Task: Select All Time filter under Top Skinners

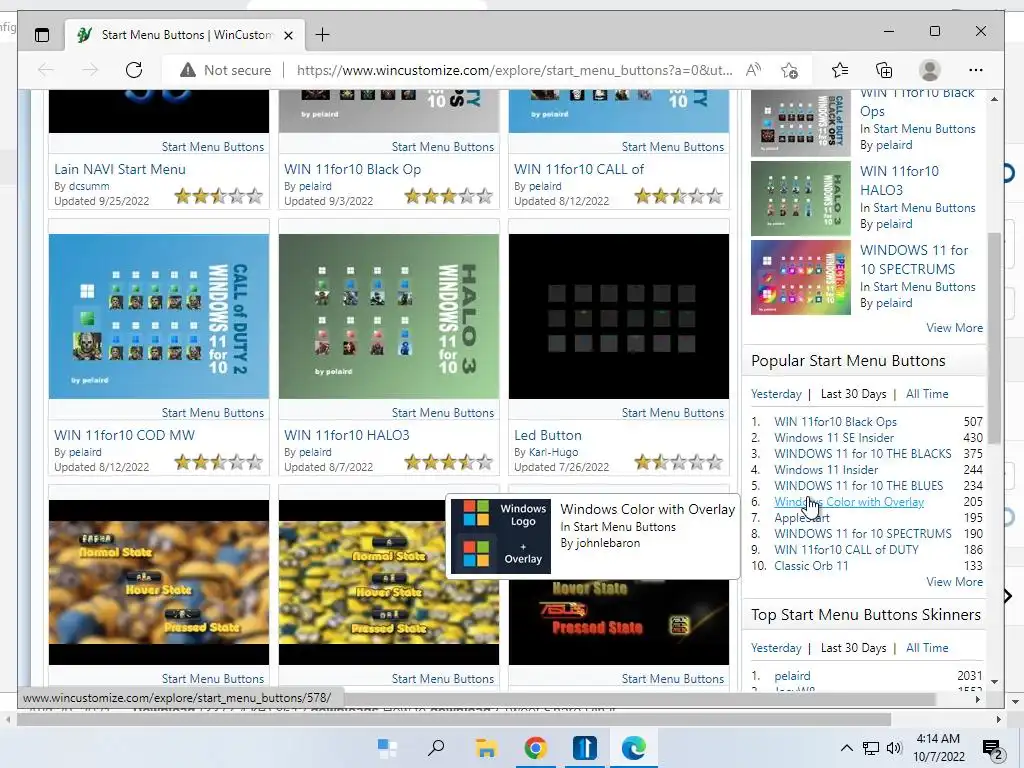Action: 927,648
